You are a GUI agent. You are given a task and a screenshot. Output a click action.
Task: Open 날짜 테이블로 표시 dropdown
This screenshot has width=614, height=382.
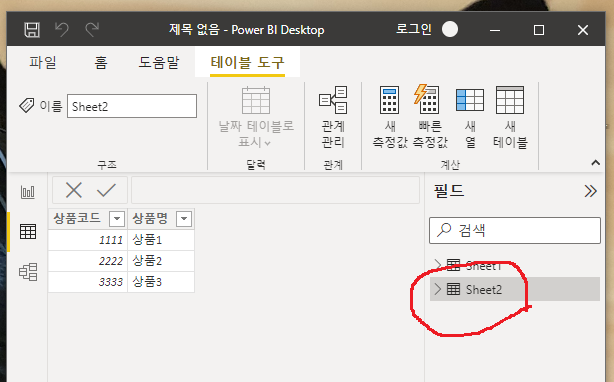(256, 117)
